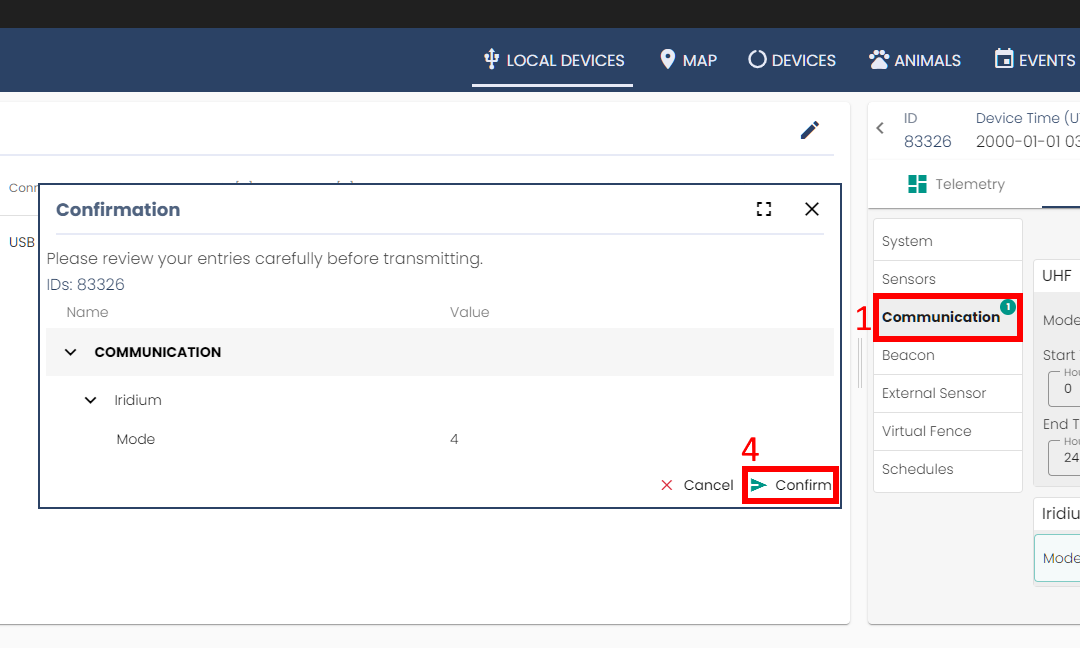Collapse the COMMUNICATION section
The height and width of the screenshot is (648, 1080).
click(71, 352)
